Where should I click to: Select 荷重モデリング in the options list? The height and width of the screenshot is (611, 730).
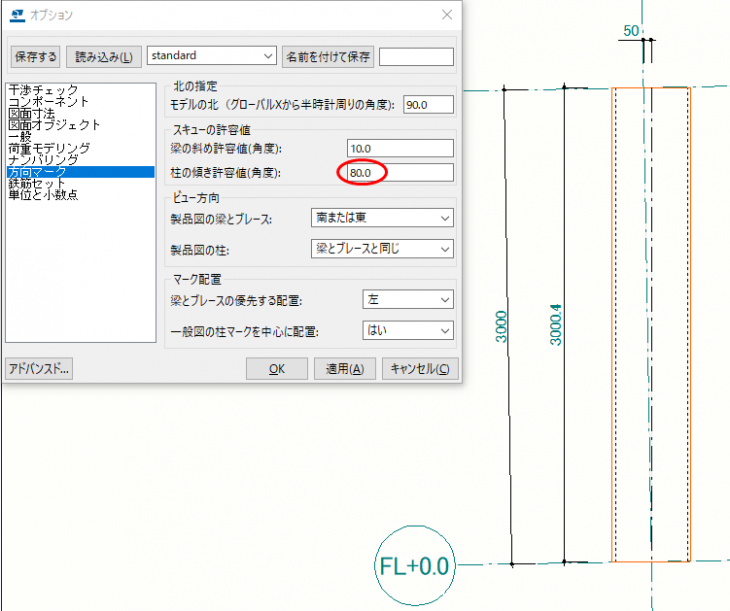coord(49,148)
